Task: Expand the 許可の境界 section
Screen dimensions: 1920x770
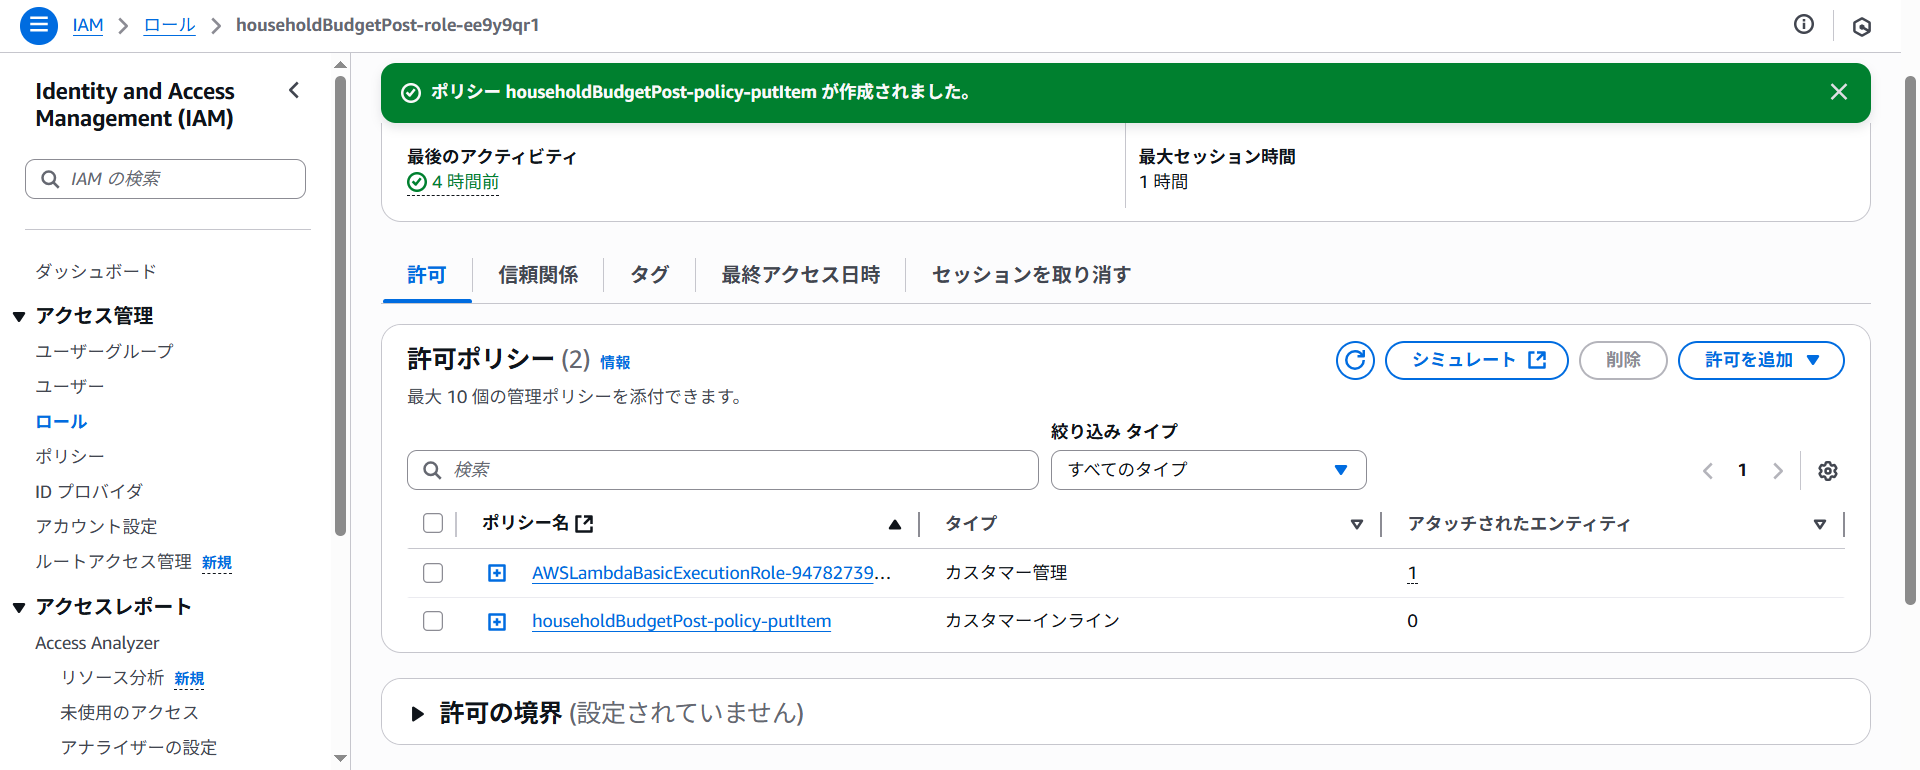Action: tap(418, 713)
